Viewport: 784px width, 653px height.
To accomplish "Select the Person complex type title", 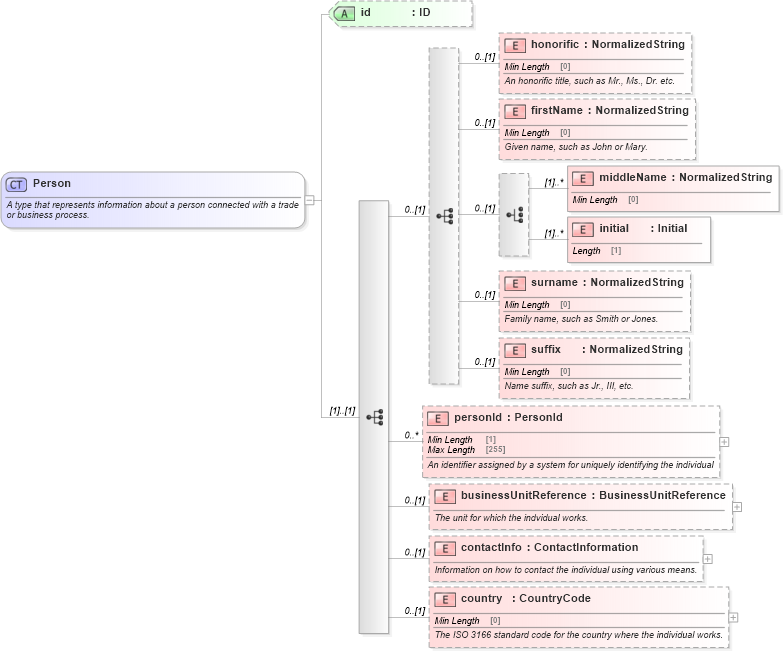I will tap(52, 184).
